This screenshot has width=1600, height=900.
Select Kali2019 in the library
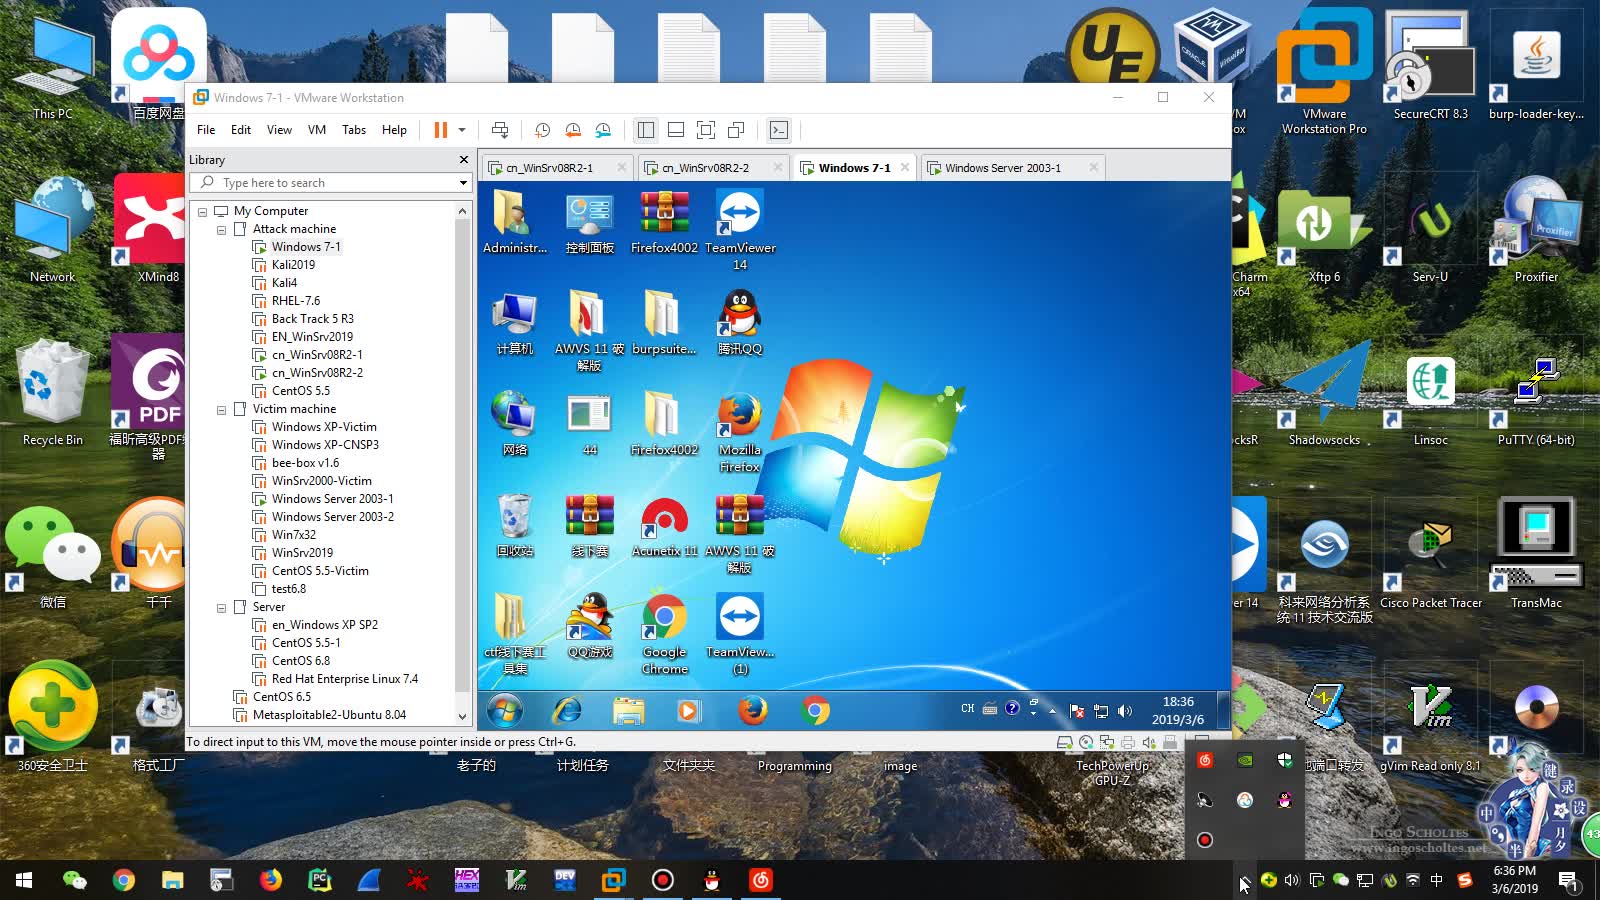(293, 265)
